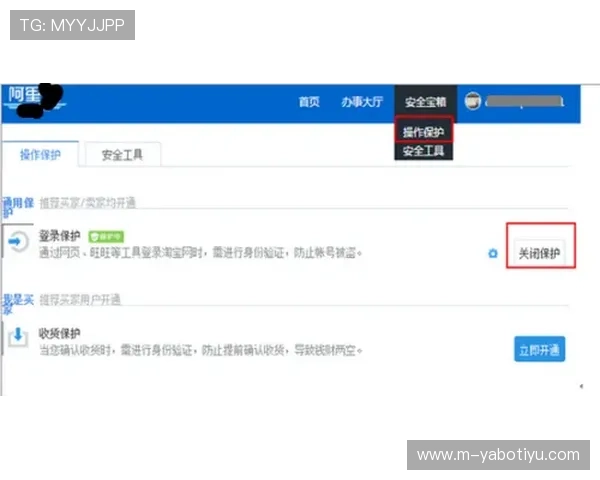This screenshot has width=600, height=480.
Task: Switch to the 安全工具 tab
Action: click(x=122, y=155)
